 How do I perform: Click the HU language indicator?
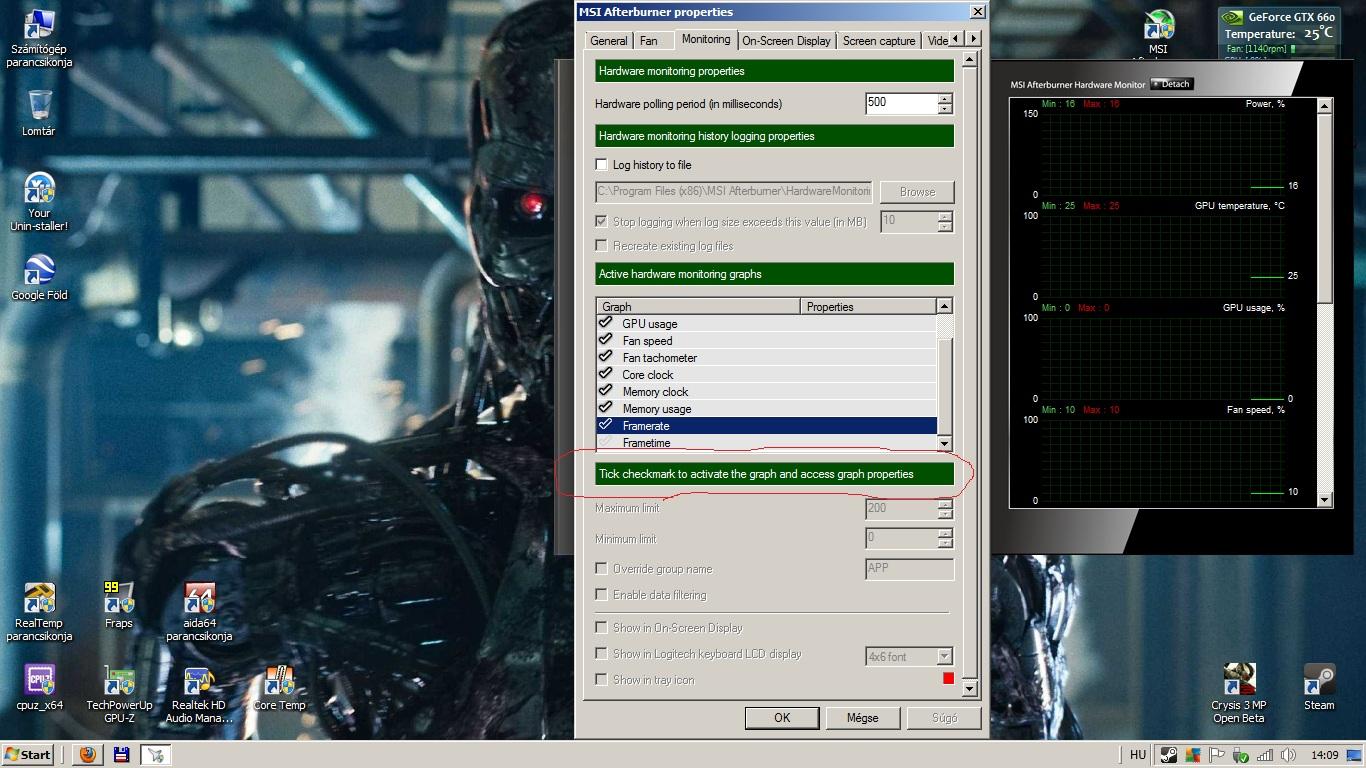[1138, 755]
